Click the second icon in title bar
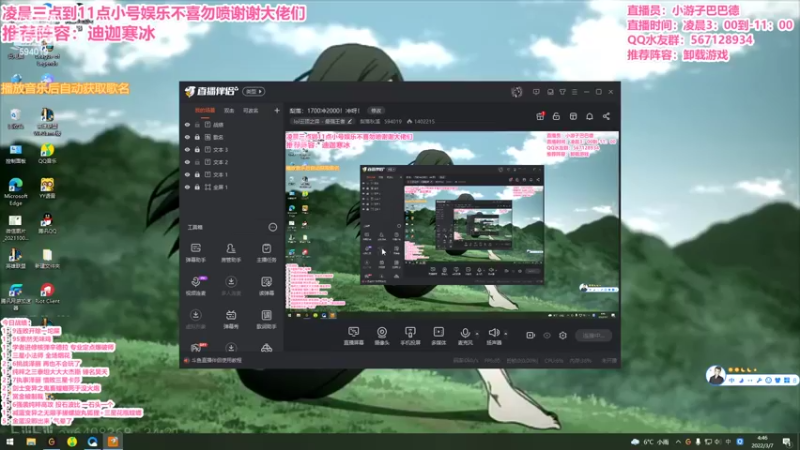Screen dimensions: 800x450 pyautogui.click(x=550, y=92)
